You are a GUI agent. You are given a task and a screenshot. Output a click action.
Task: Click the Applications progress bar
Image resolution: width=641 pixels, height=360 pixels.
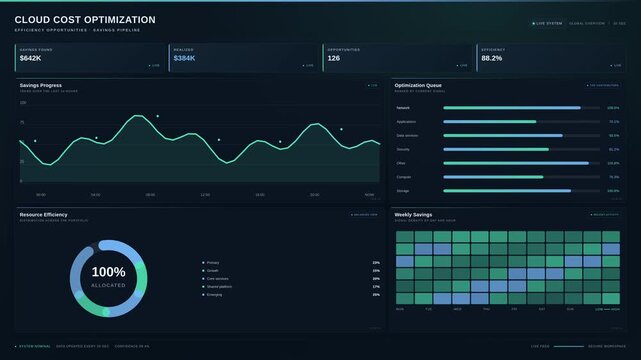[x=521, y=122]
